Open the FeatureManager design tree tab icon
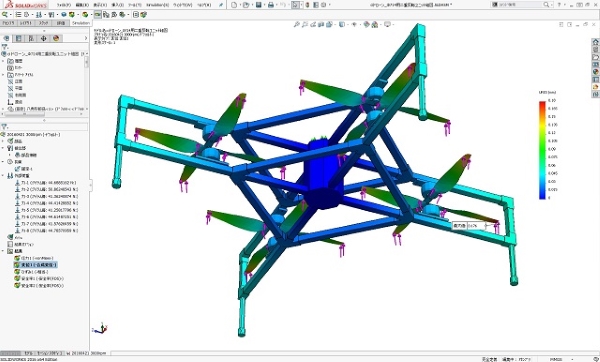Screen dimensions: 600x362 (7, 38)
